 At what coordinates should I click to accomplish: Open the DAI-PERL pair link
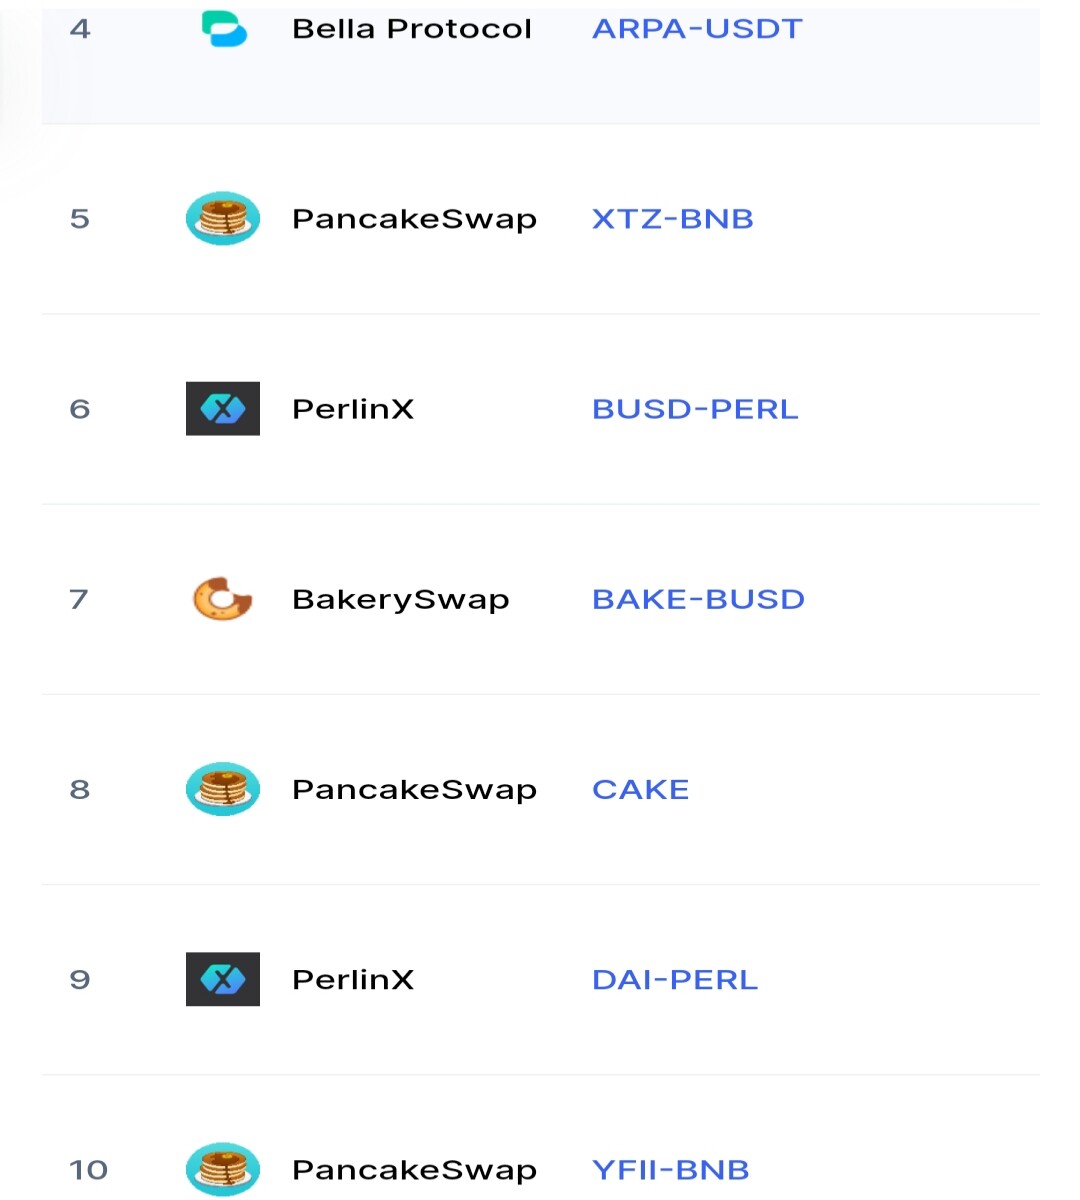(675, 979)
